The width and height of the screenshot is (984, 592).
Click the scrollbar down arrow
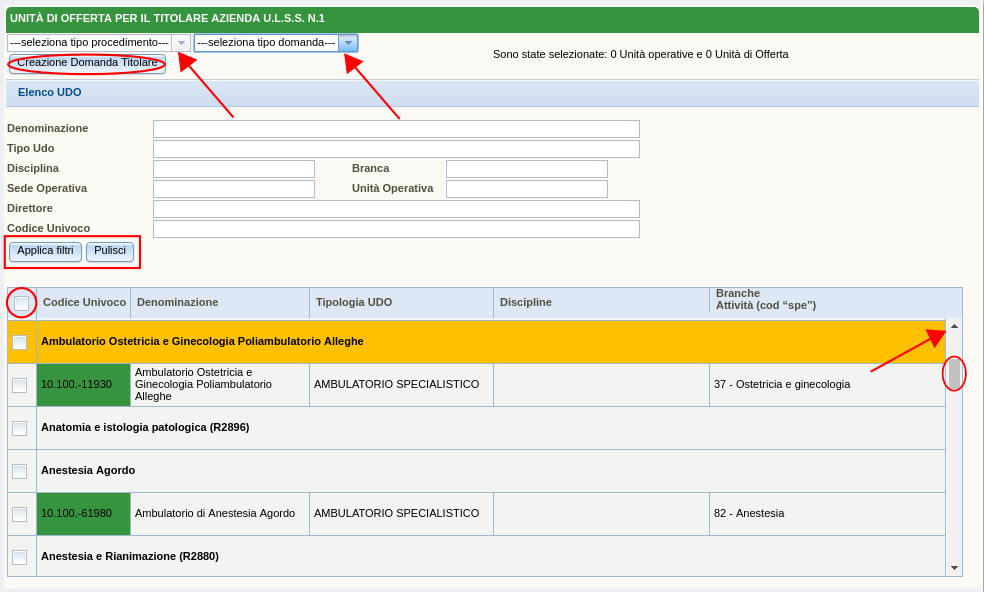954,568
